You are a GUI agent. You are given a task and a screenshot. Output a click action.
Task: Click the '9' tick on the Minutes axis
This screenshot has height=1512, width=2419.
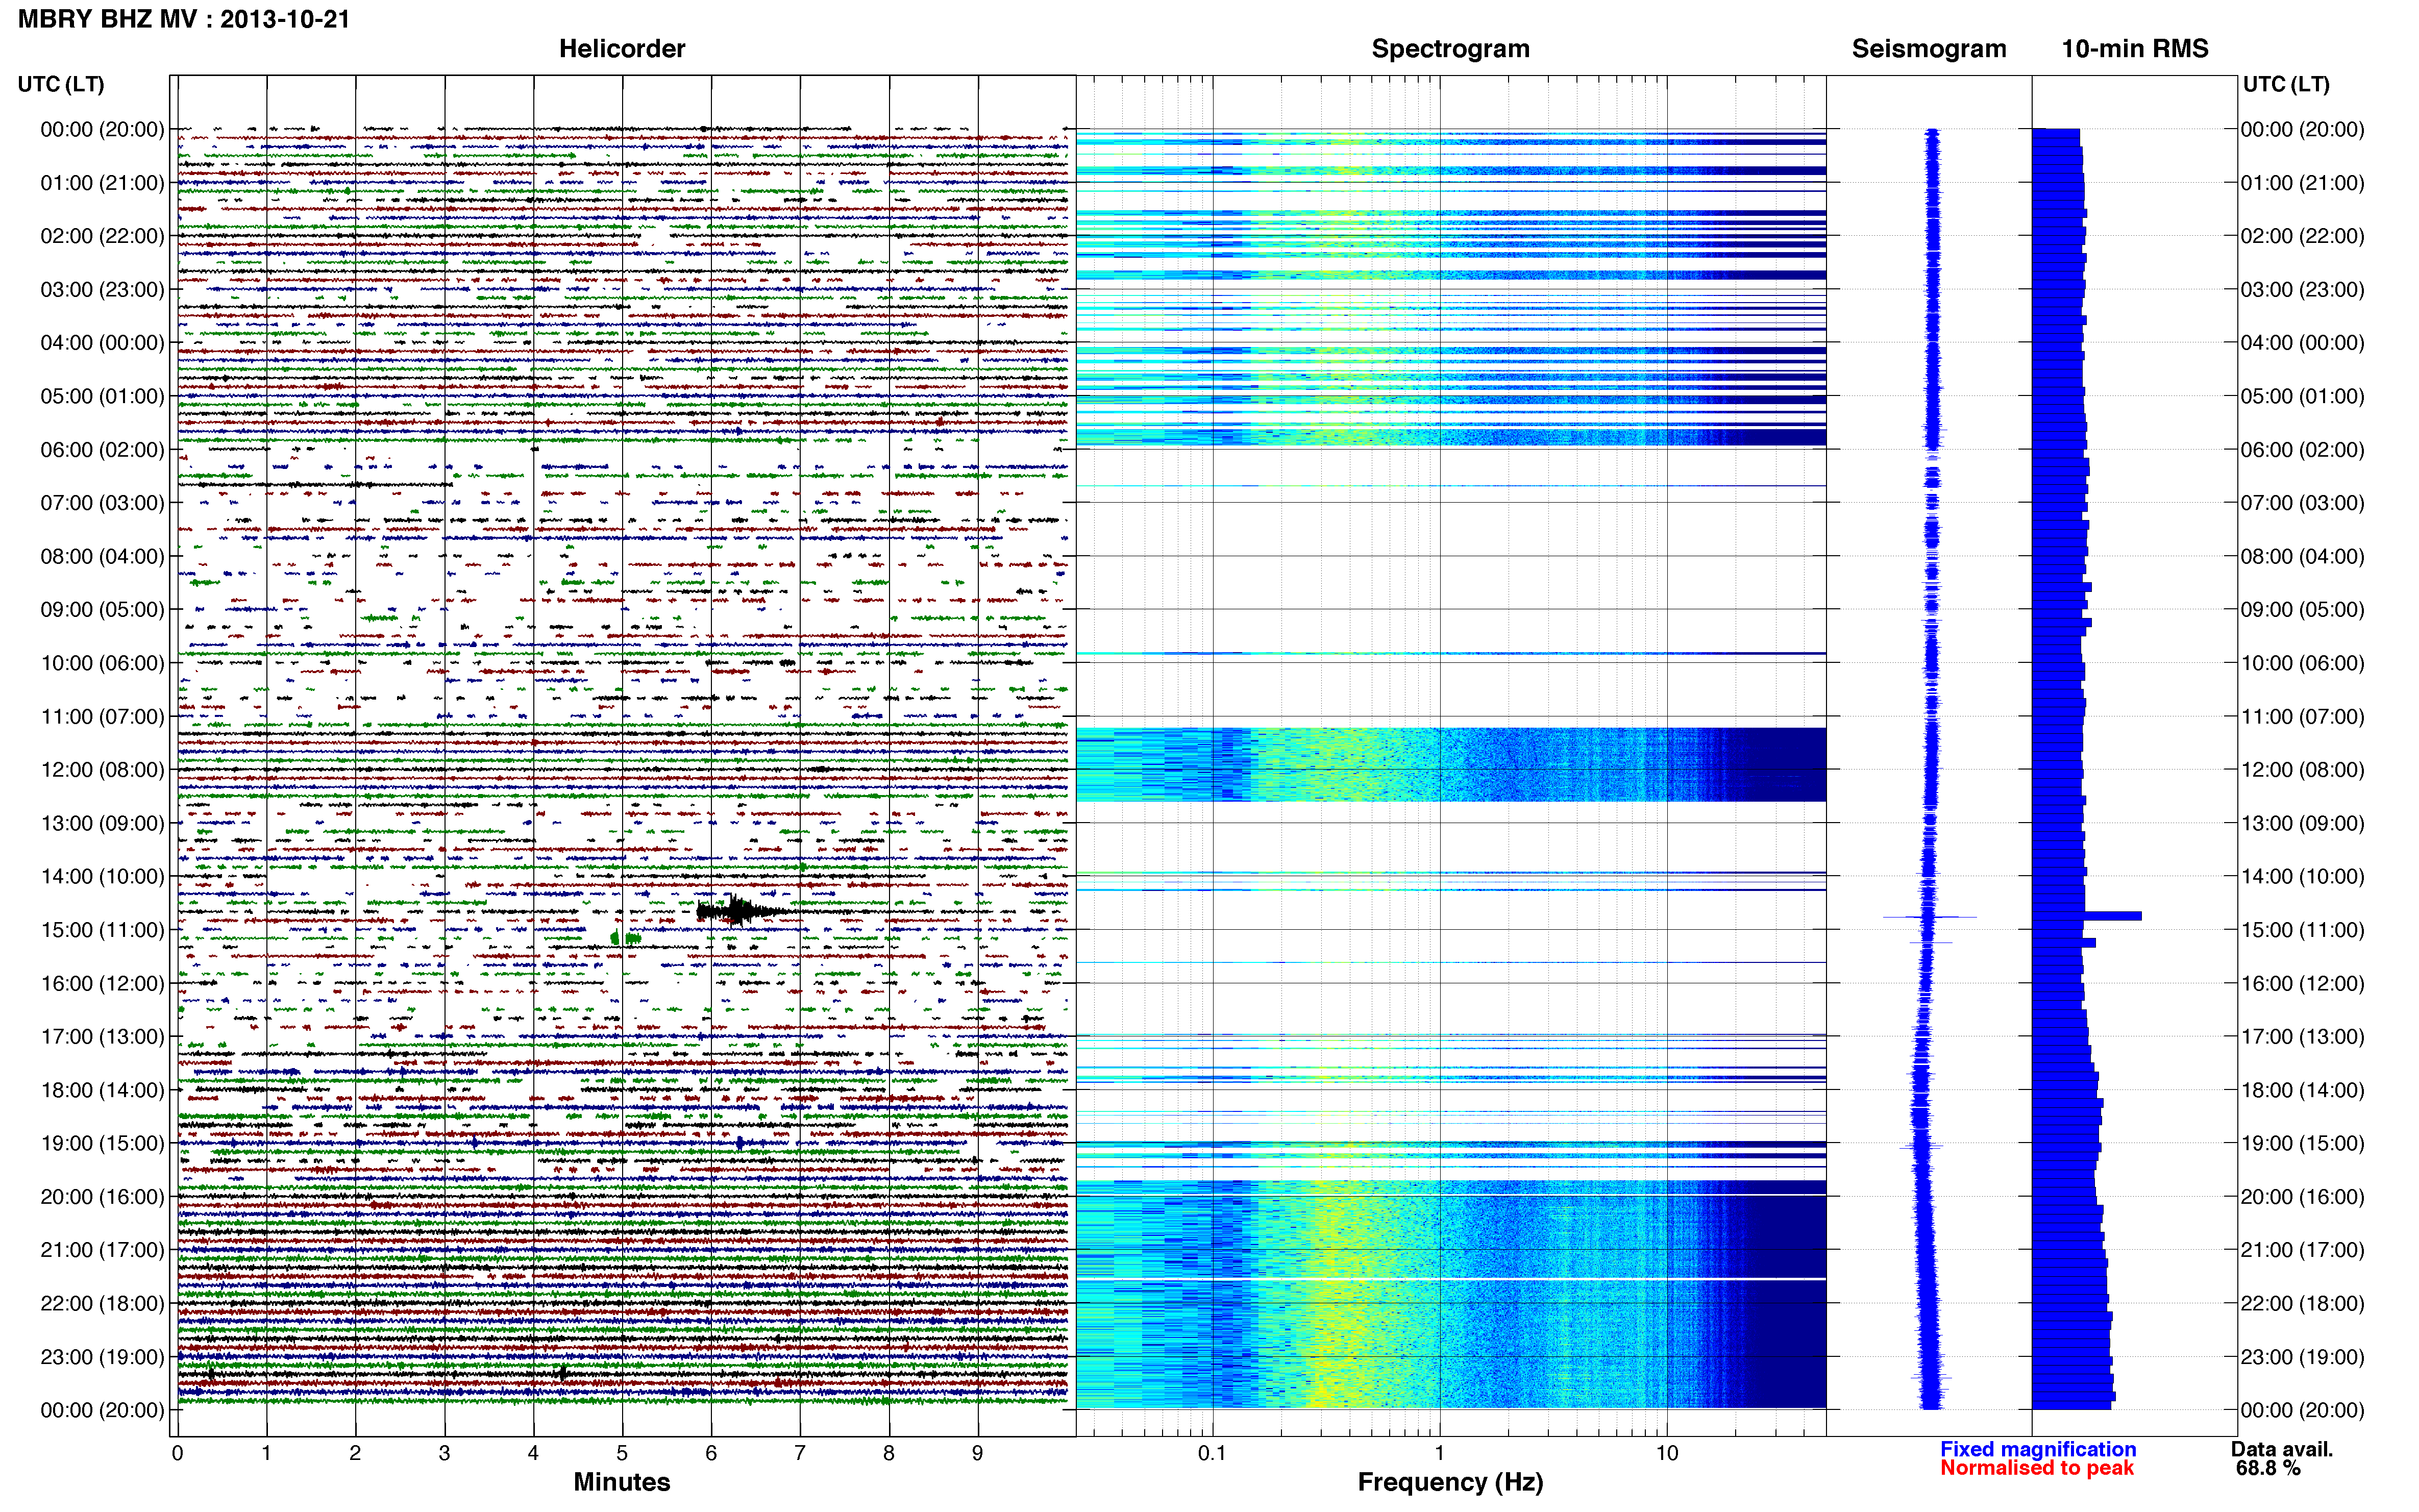(978, 1454)
